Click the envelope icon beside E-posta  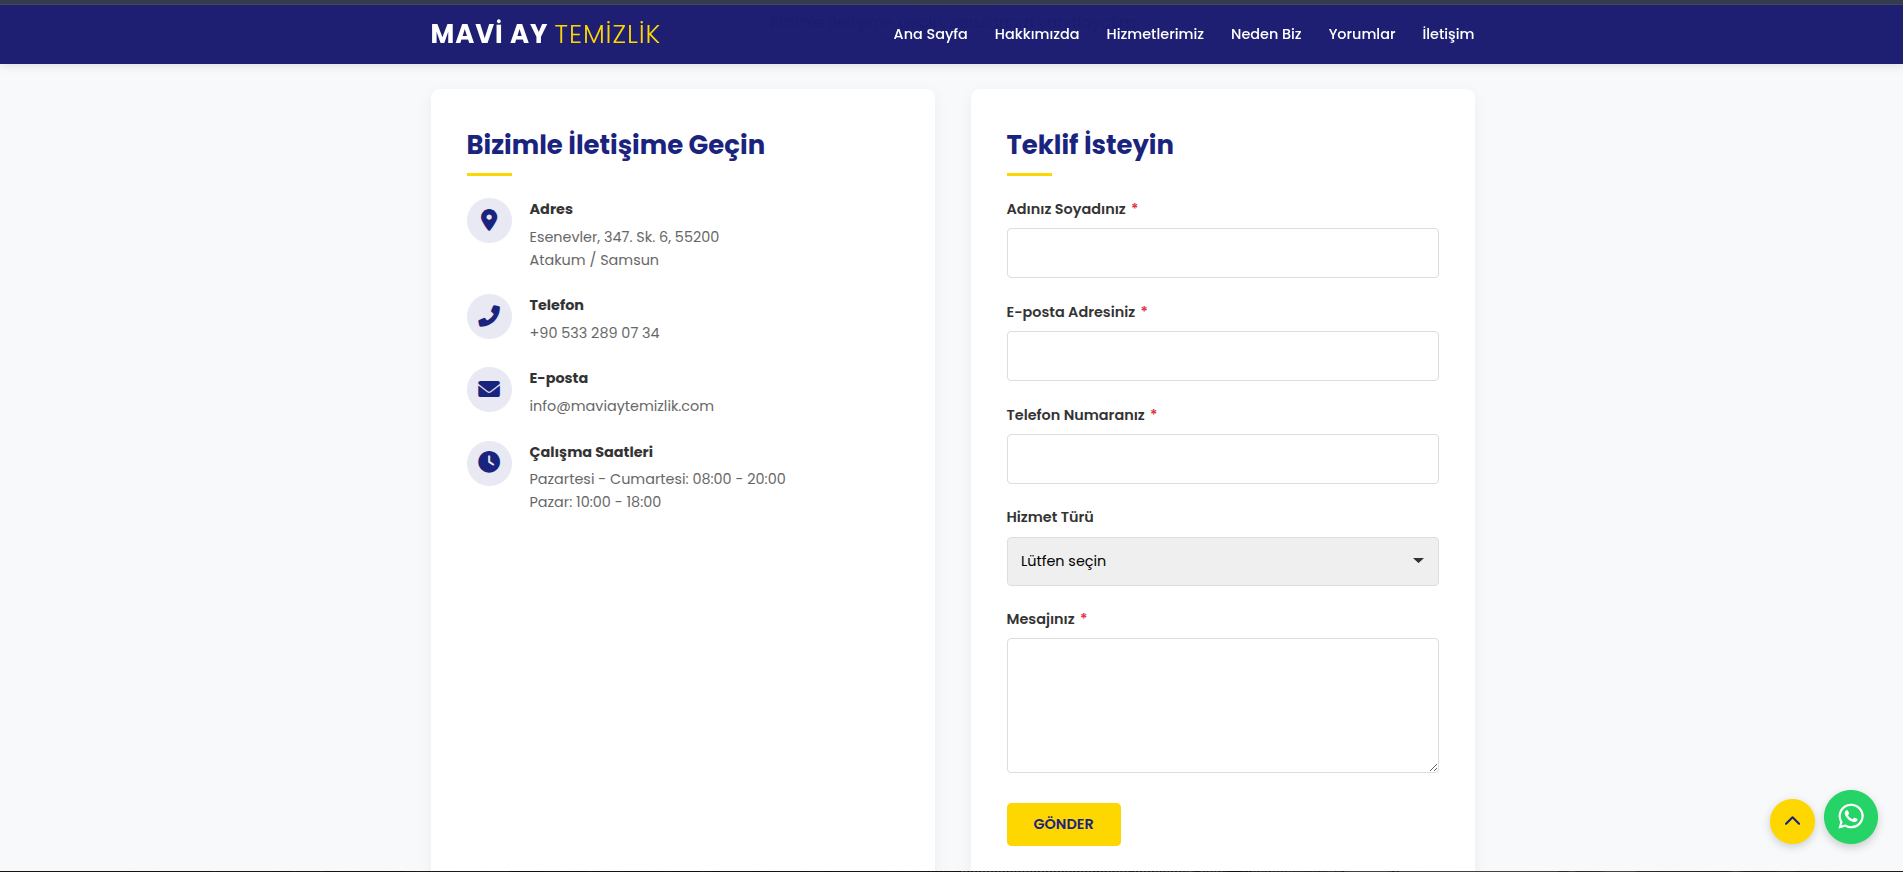pos(489,389)
